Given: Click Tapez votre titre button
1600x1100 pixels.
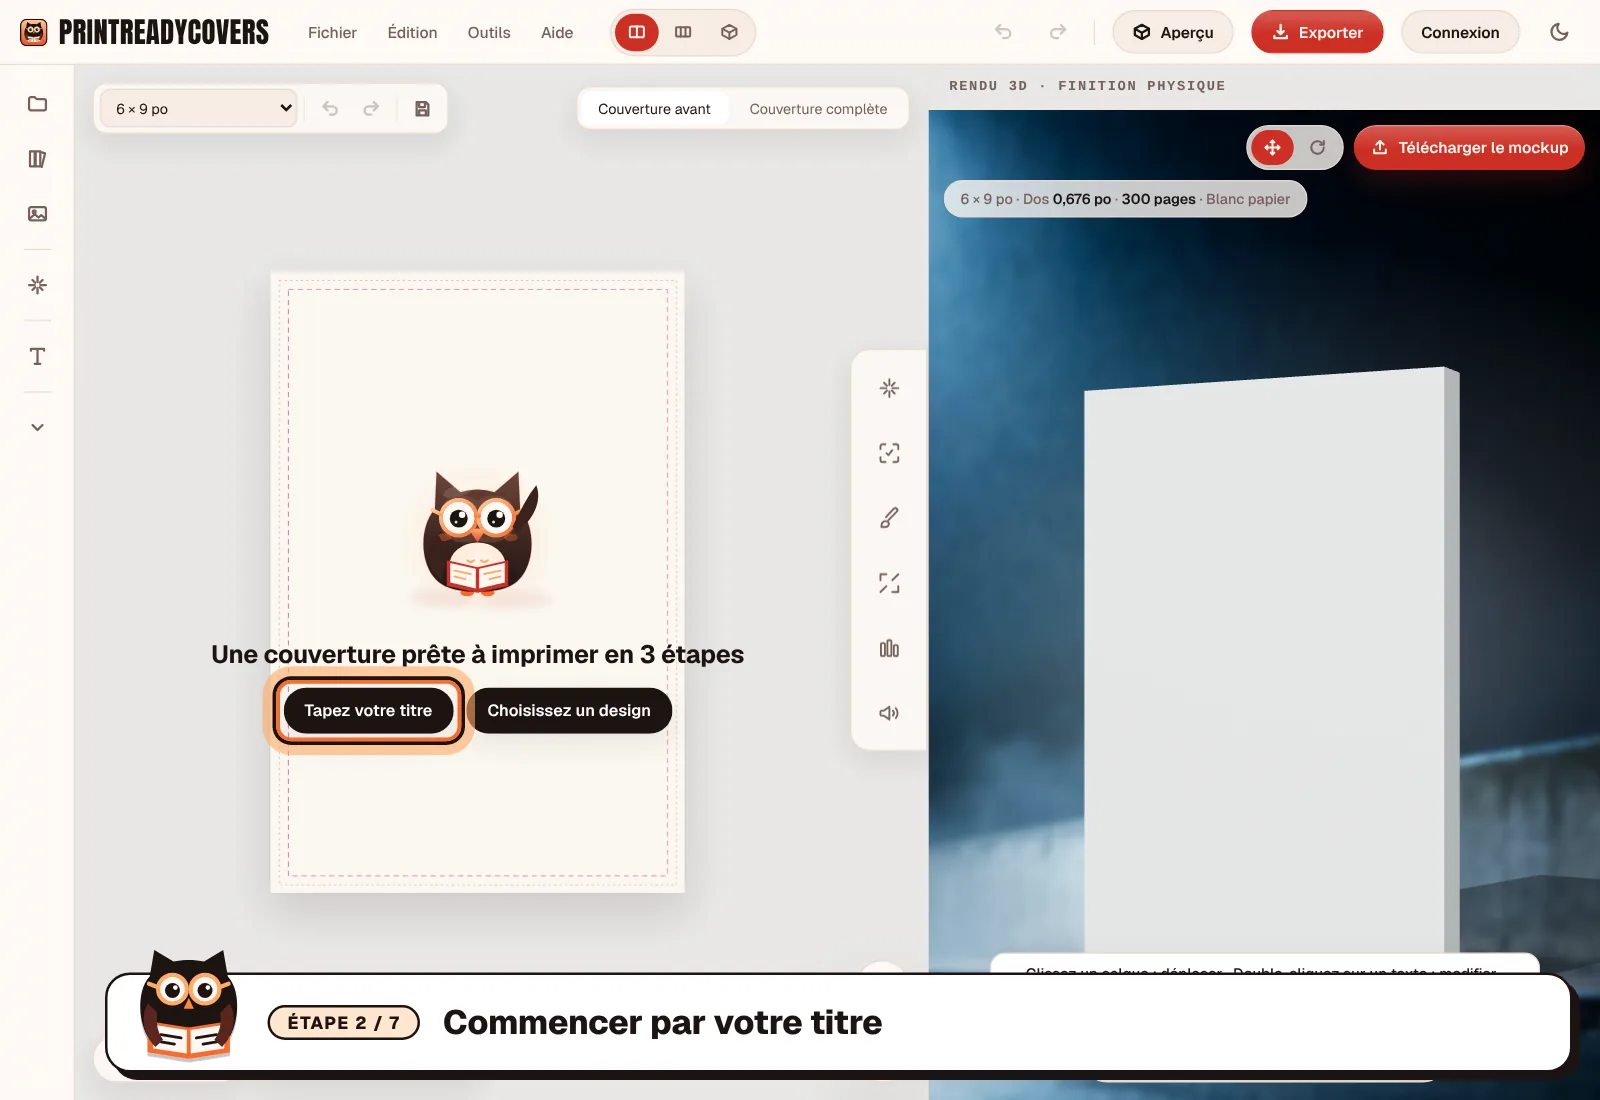Looking at the screenshot, I should coord(368,711).
